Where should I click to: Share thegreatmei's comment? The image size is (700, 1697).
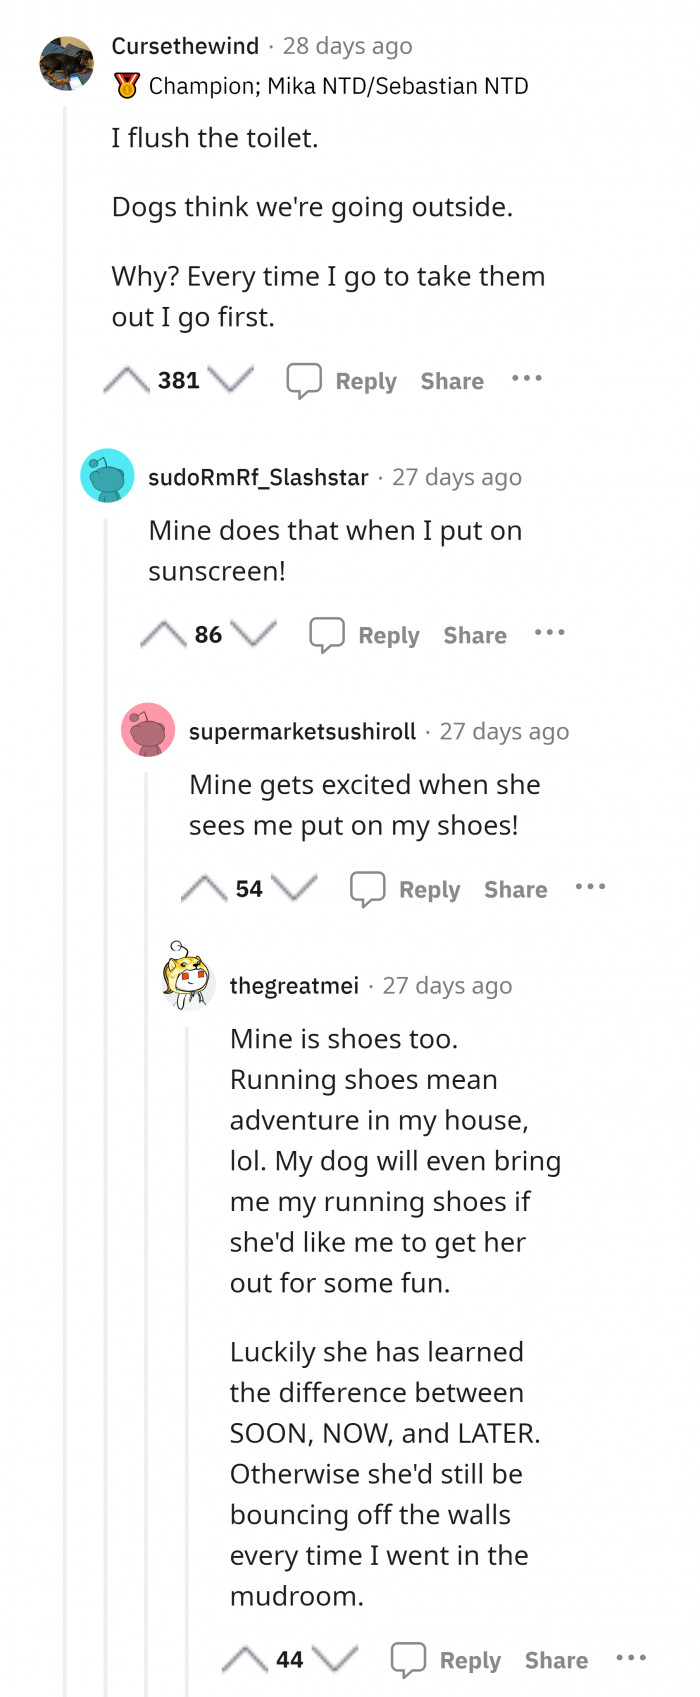(x=556, y=1660)
